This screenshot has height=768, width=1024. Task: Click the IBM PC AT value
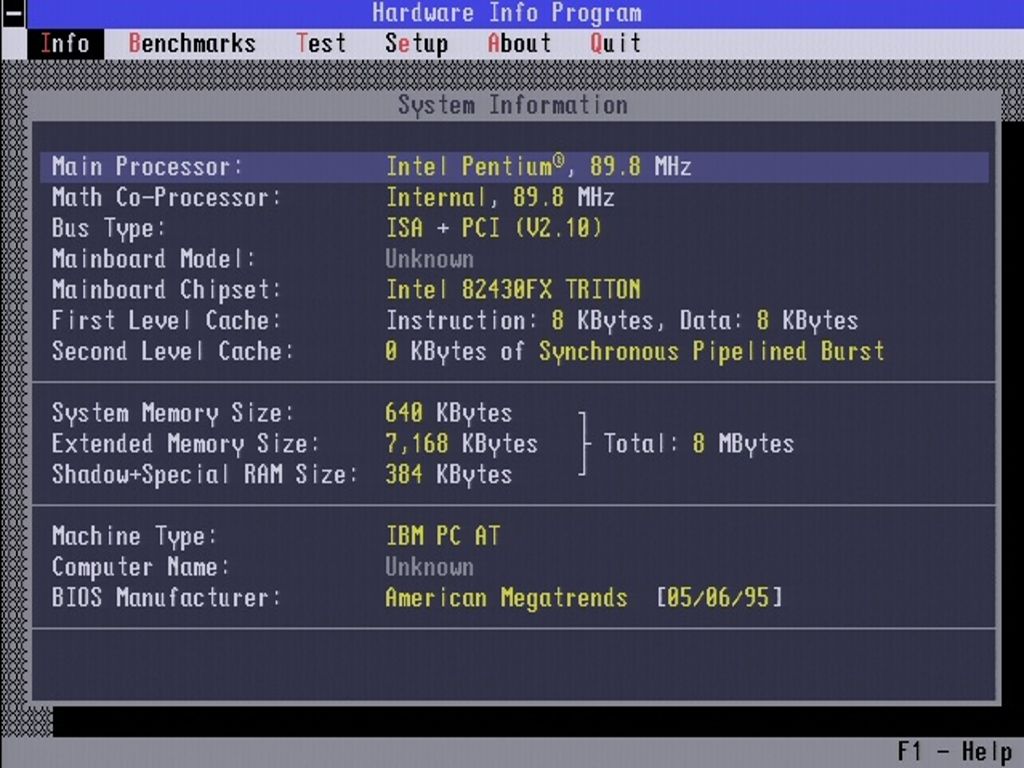pos(443,536)
